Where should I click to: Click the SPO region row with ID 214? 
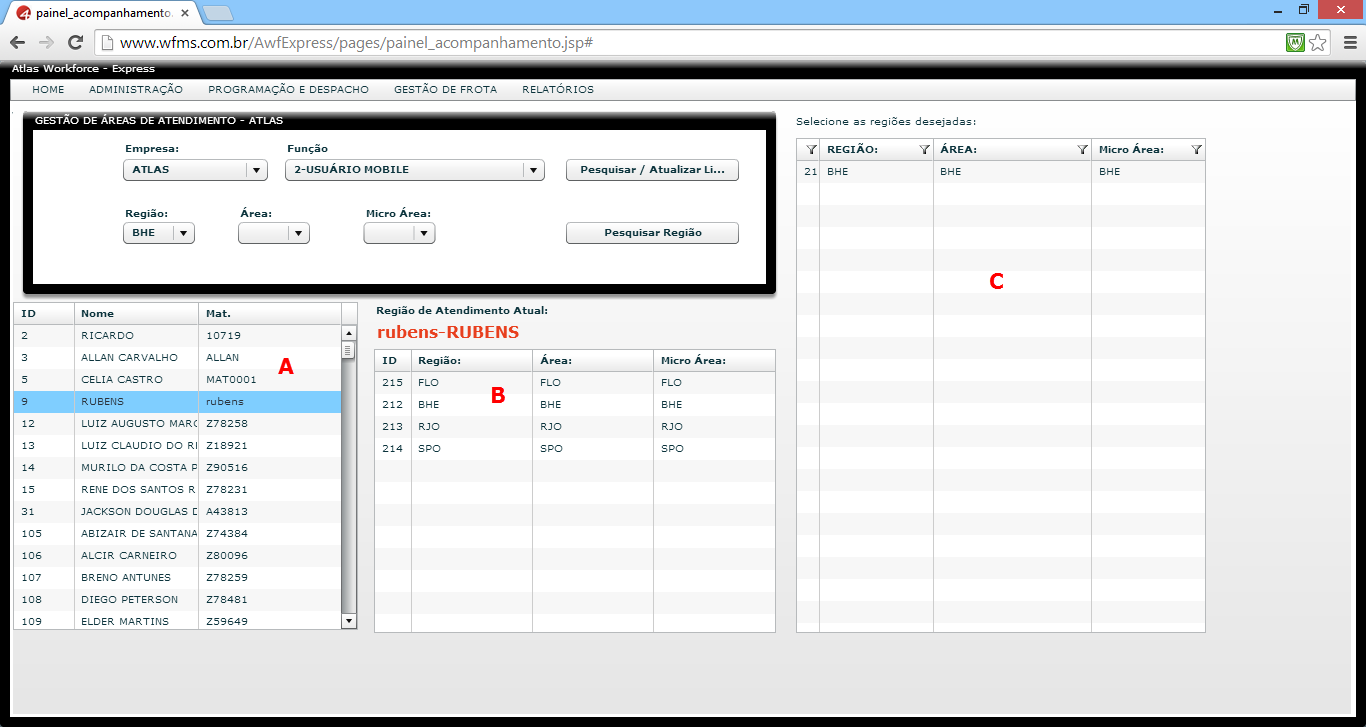(575, 449)
